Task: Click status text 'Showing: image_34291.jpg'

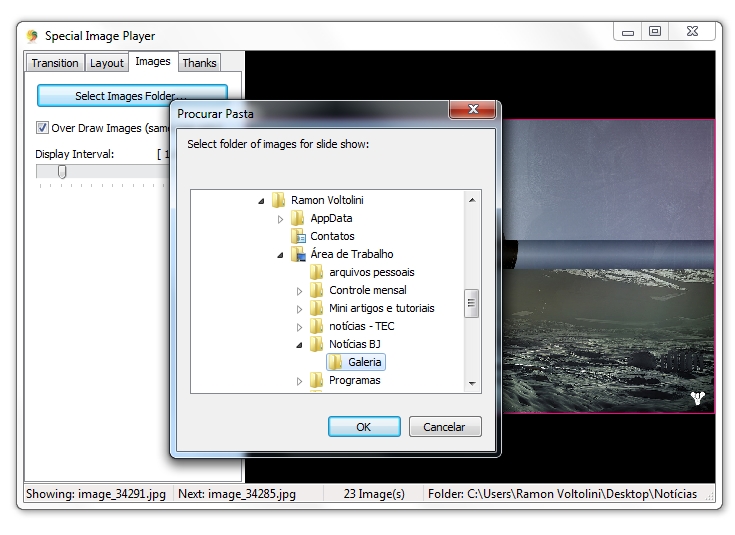Action: point(96,494)
